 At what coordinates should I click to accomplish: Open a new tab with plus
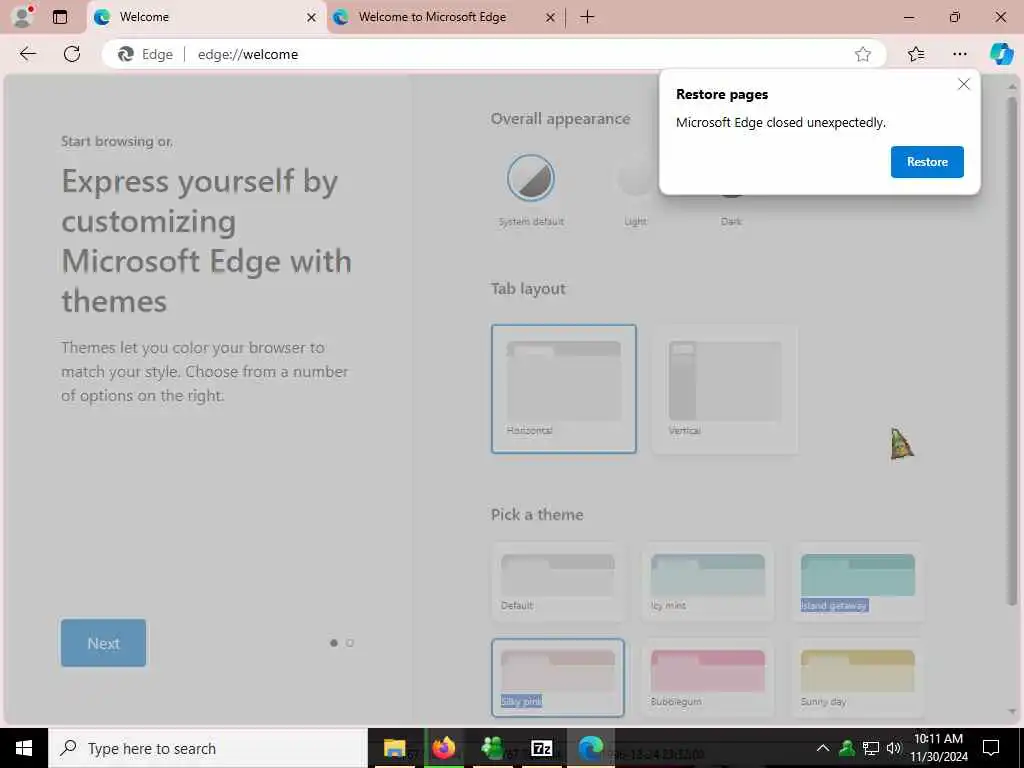(x=587, y=17)
